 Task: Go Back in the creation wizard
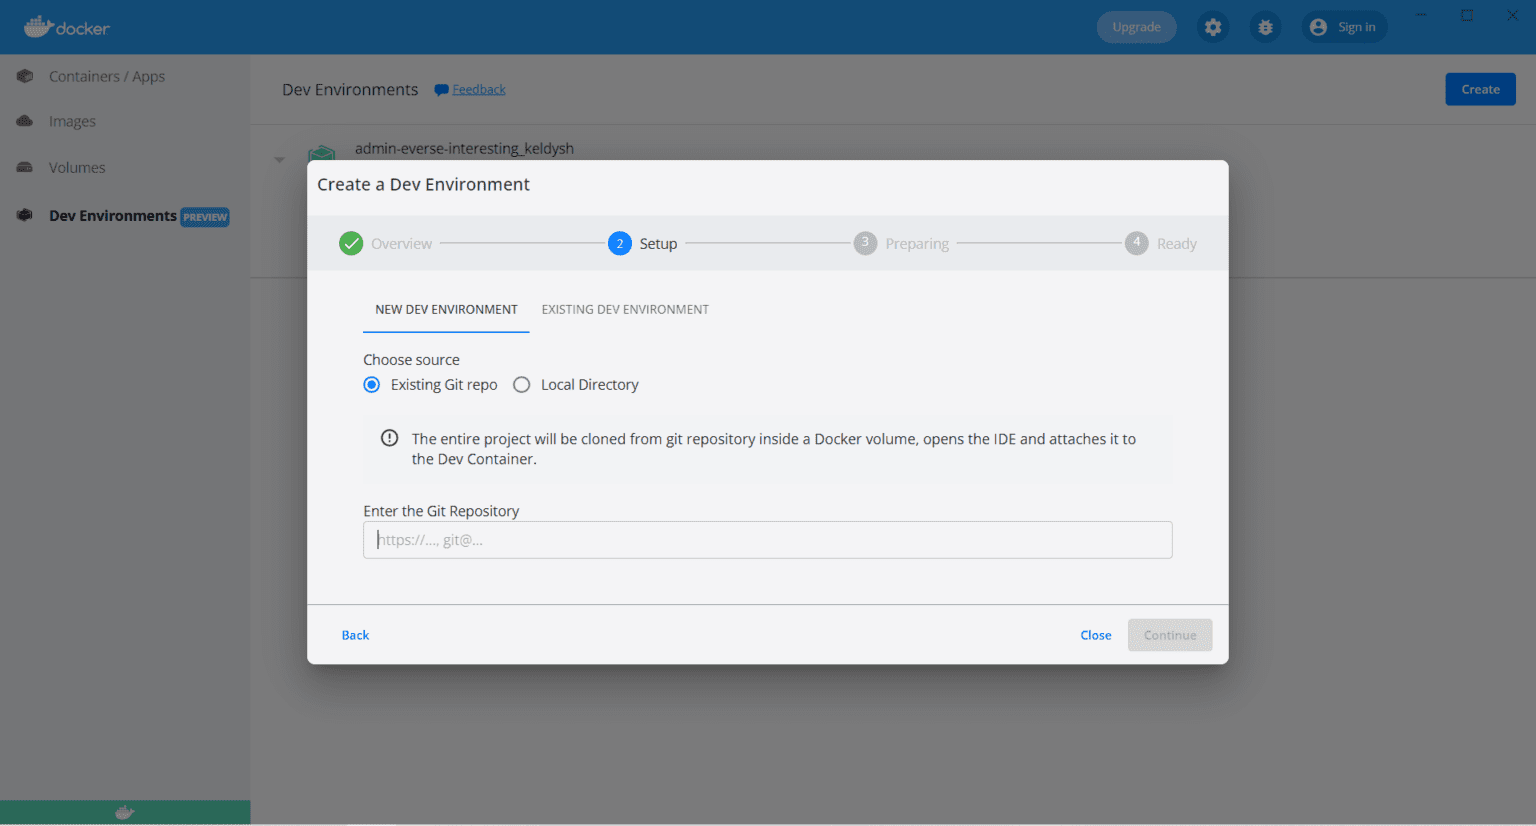355,634
